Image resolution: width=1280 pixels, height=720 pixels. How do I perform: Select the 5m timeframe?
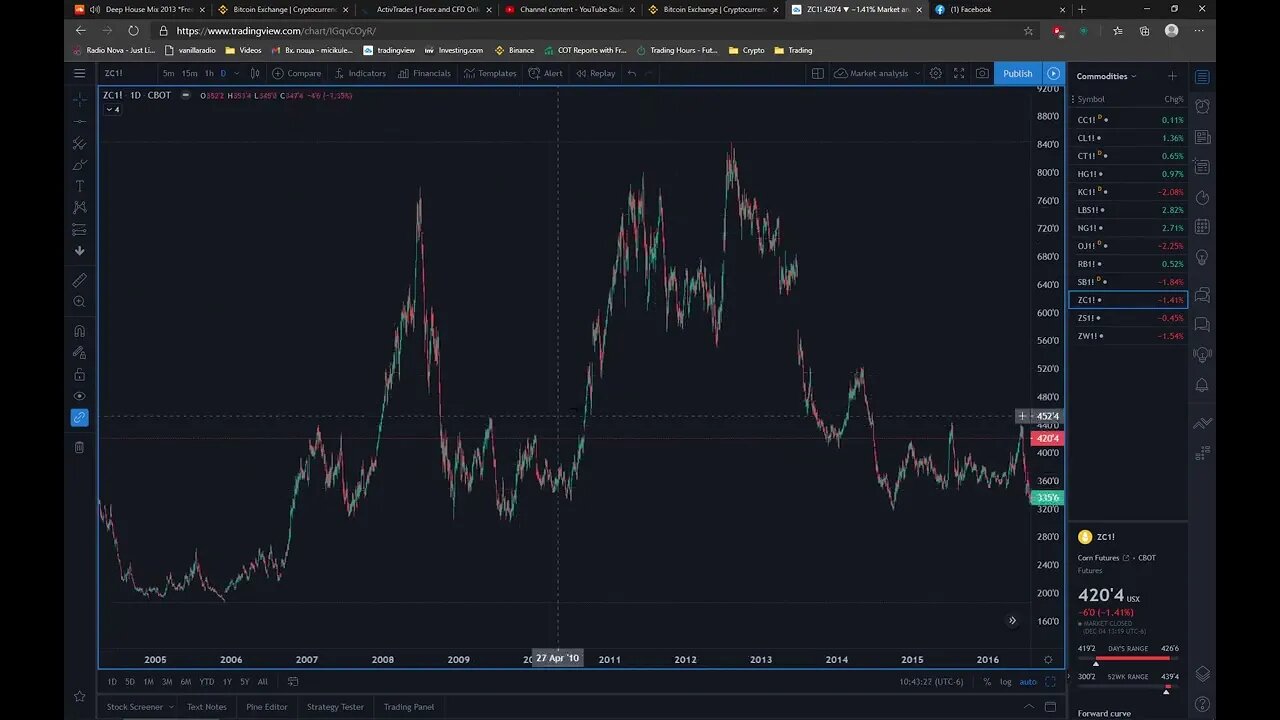point(168,73)
